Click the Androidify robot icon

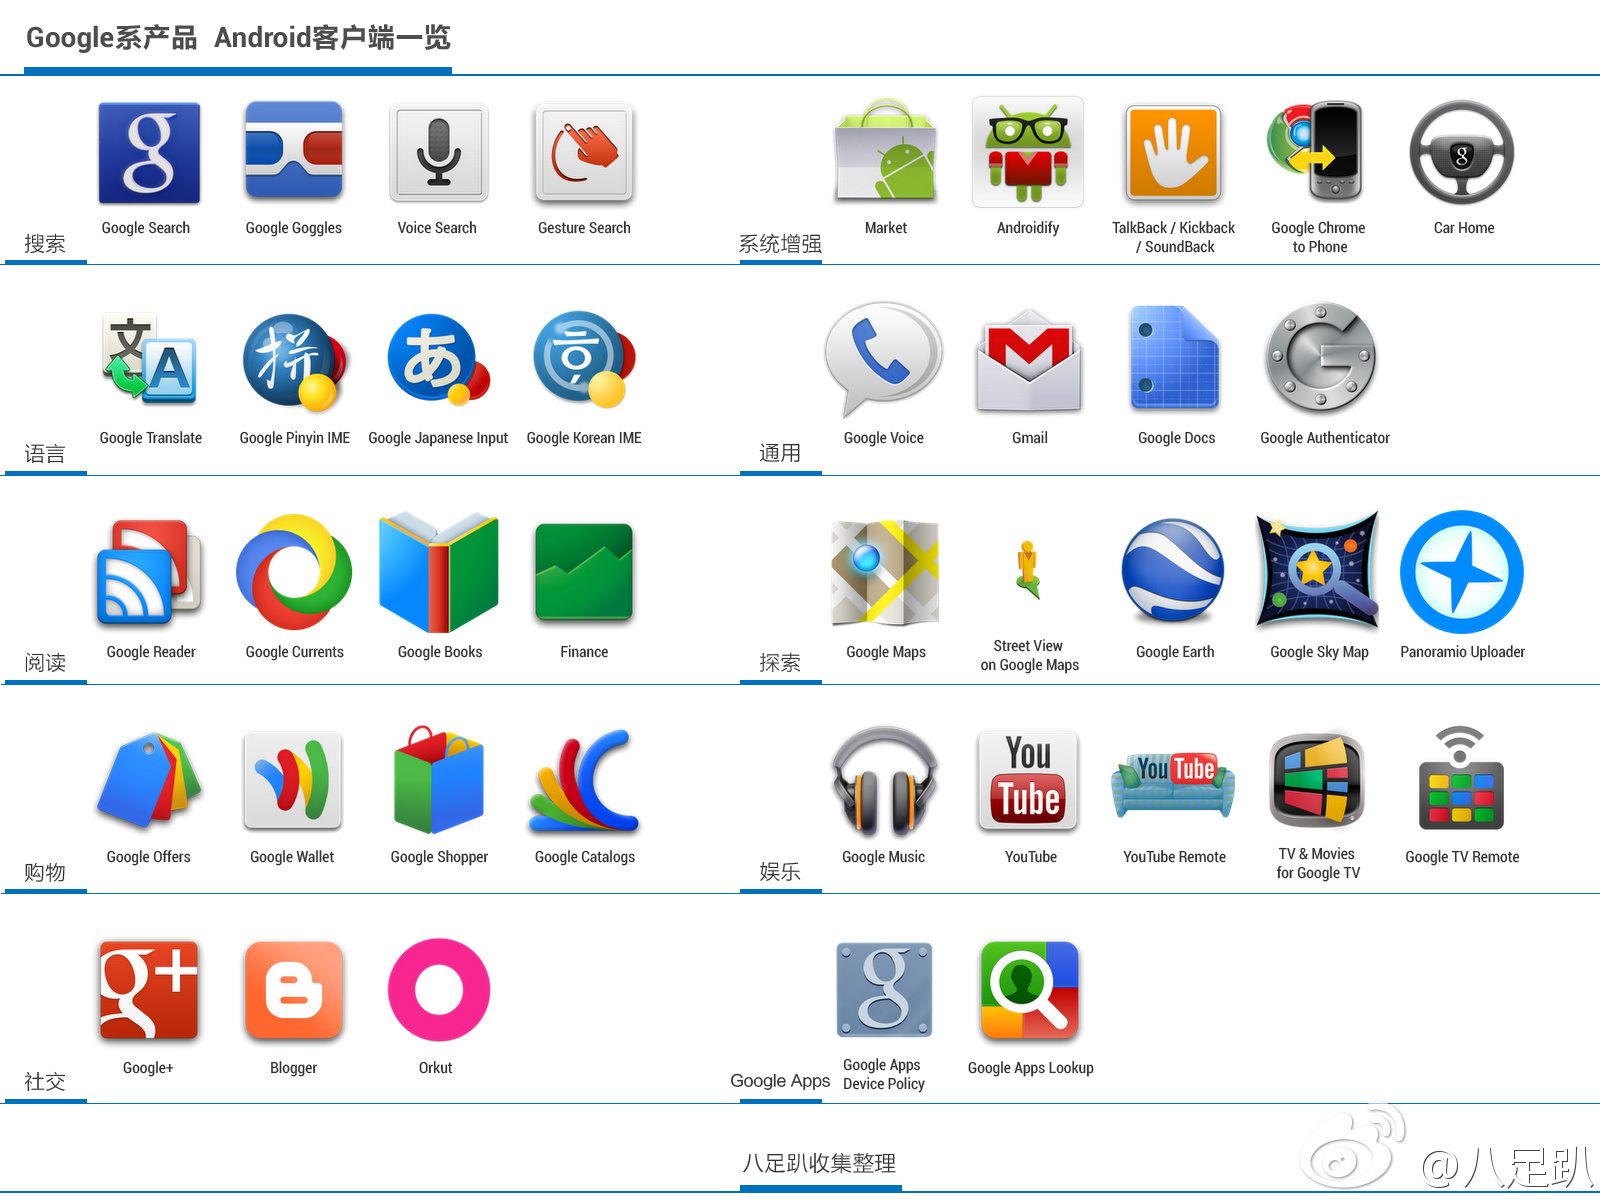click(x=1028, y=152)
